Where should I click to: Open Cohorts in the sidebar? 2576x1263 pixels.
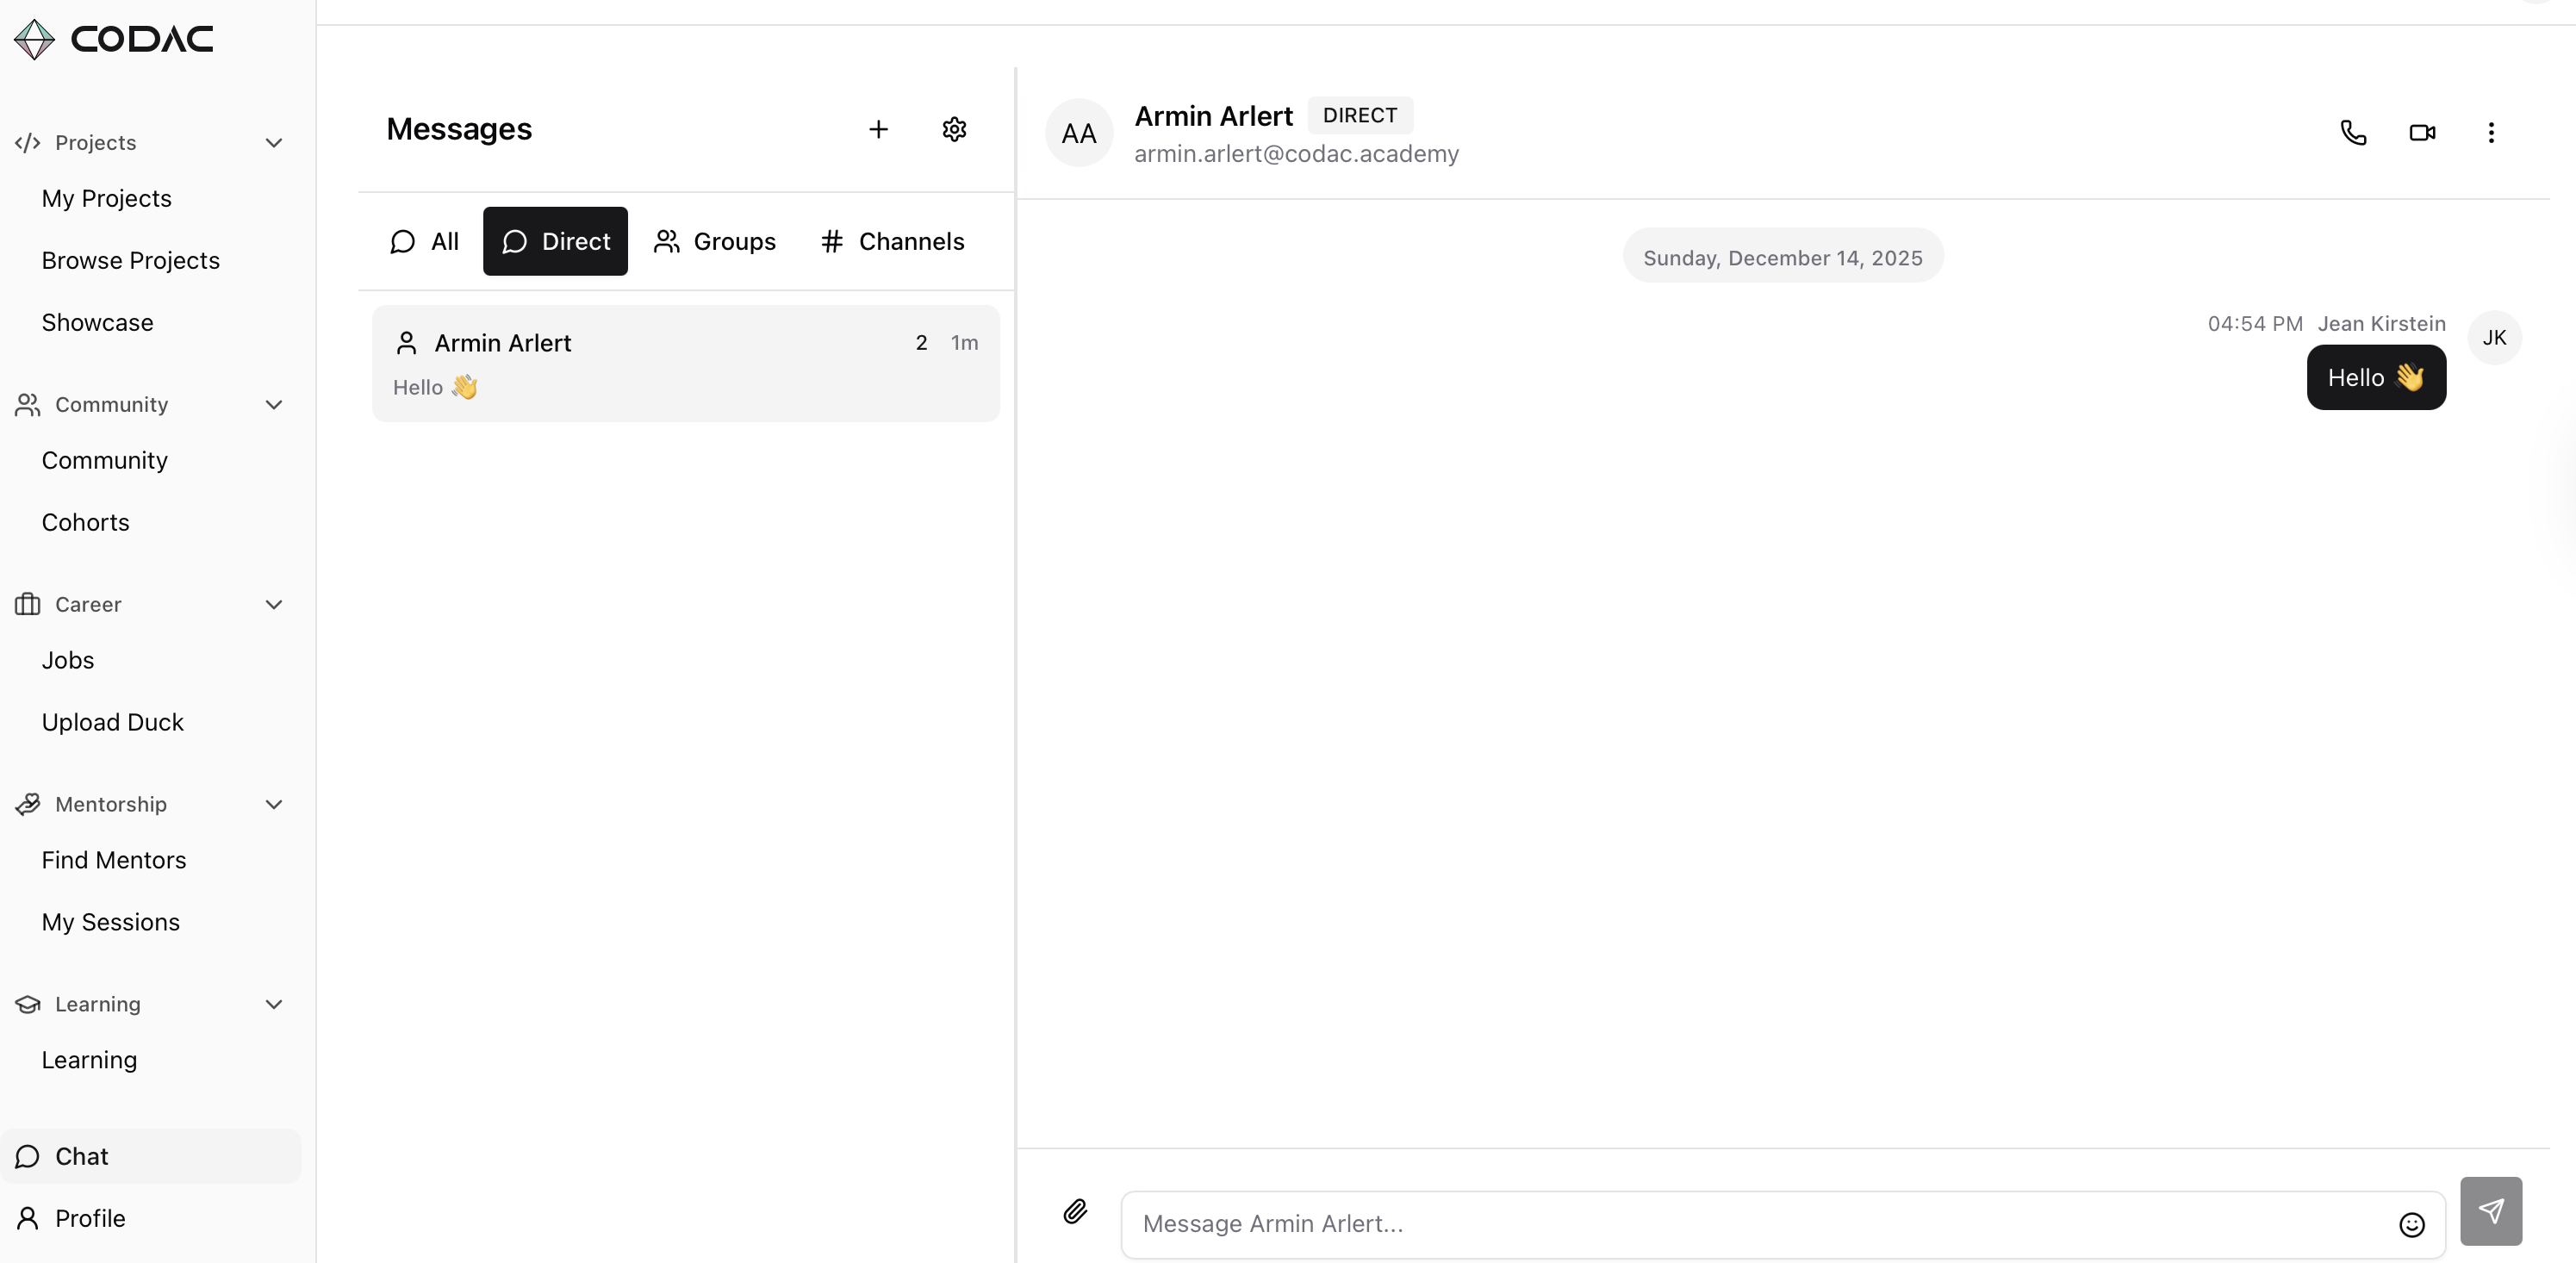click(x=85, y=523)
